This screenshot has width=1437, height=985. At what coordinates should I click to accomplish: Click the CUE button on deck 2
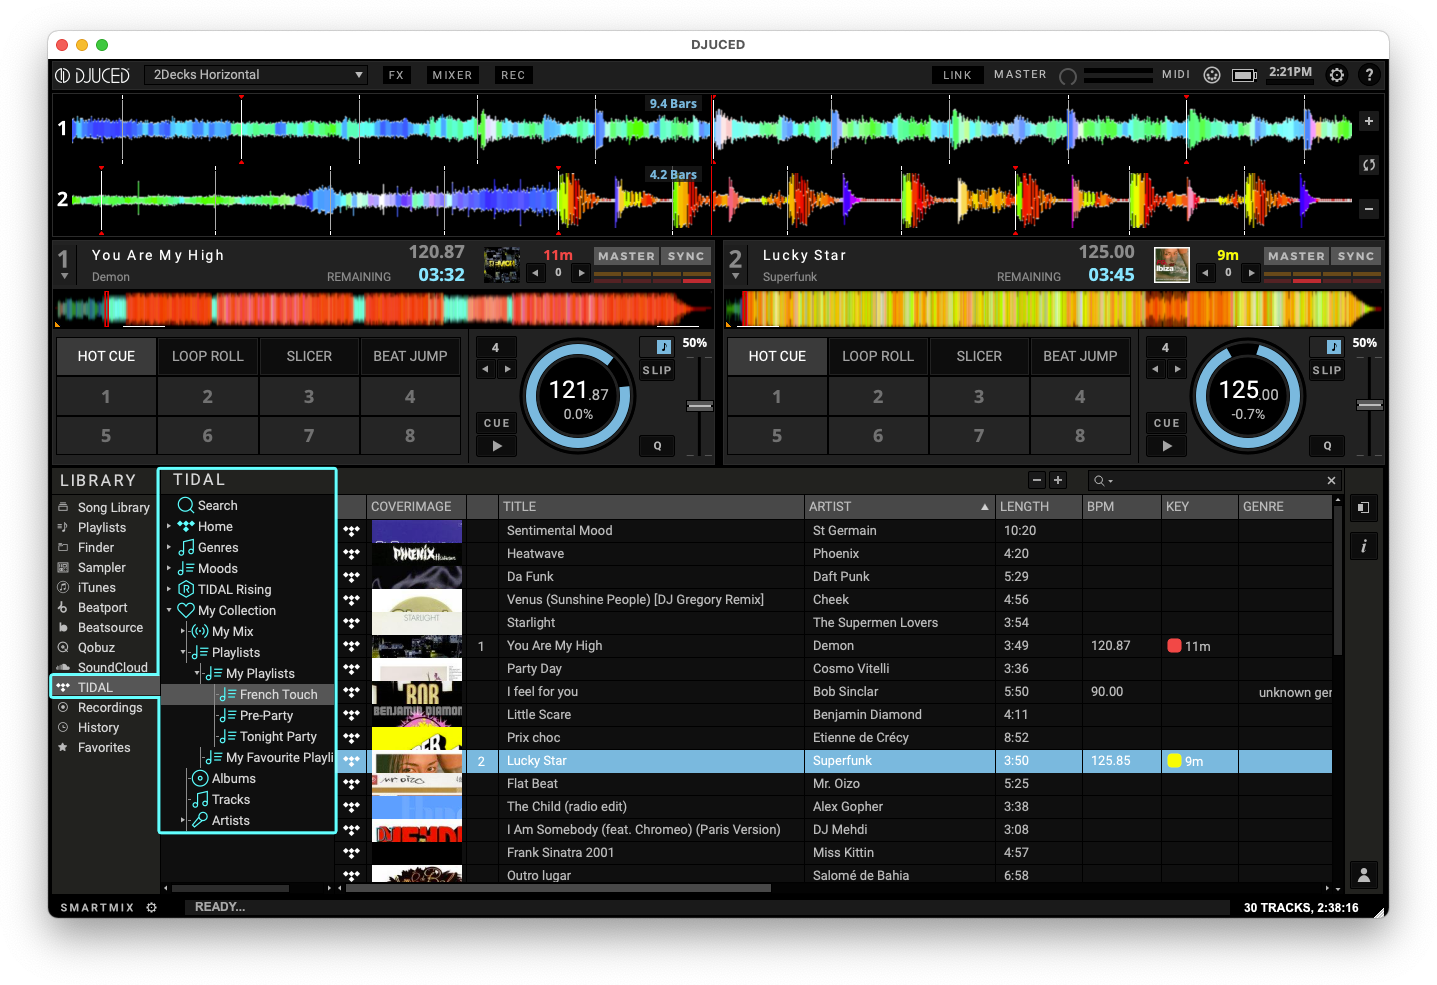pos(1166,423)
